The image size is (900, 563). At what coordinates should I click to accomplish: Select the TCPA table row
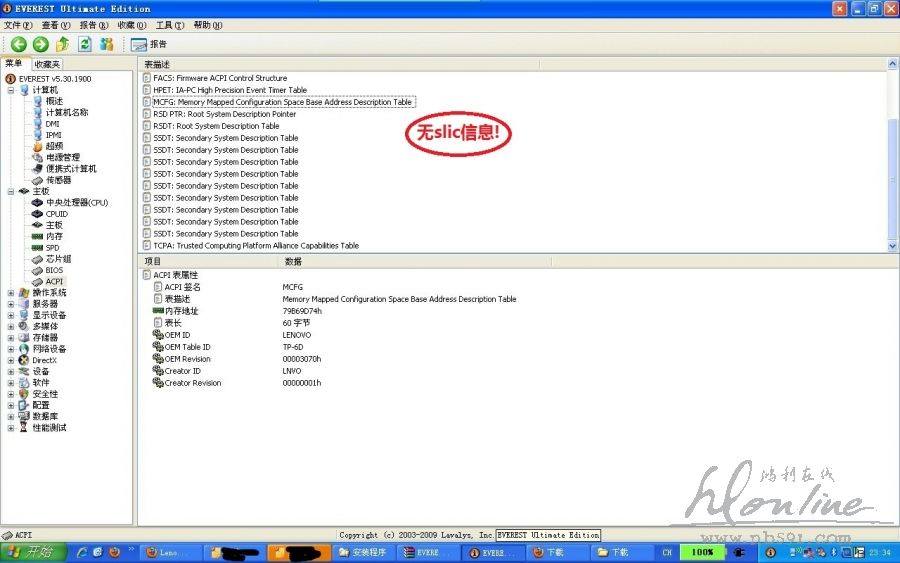(x=256, y=245)
